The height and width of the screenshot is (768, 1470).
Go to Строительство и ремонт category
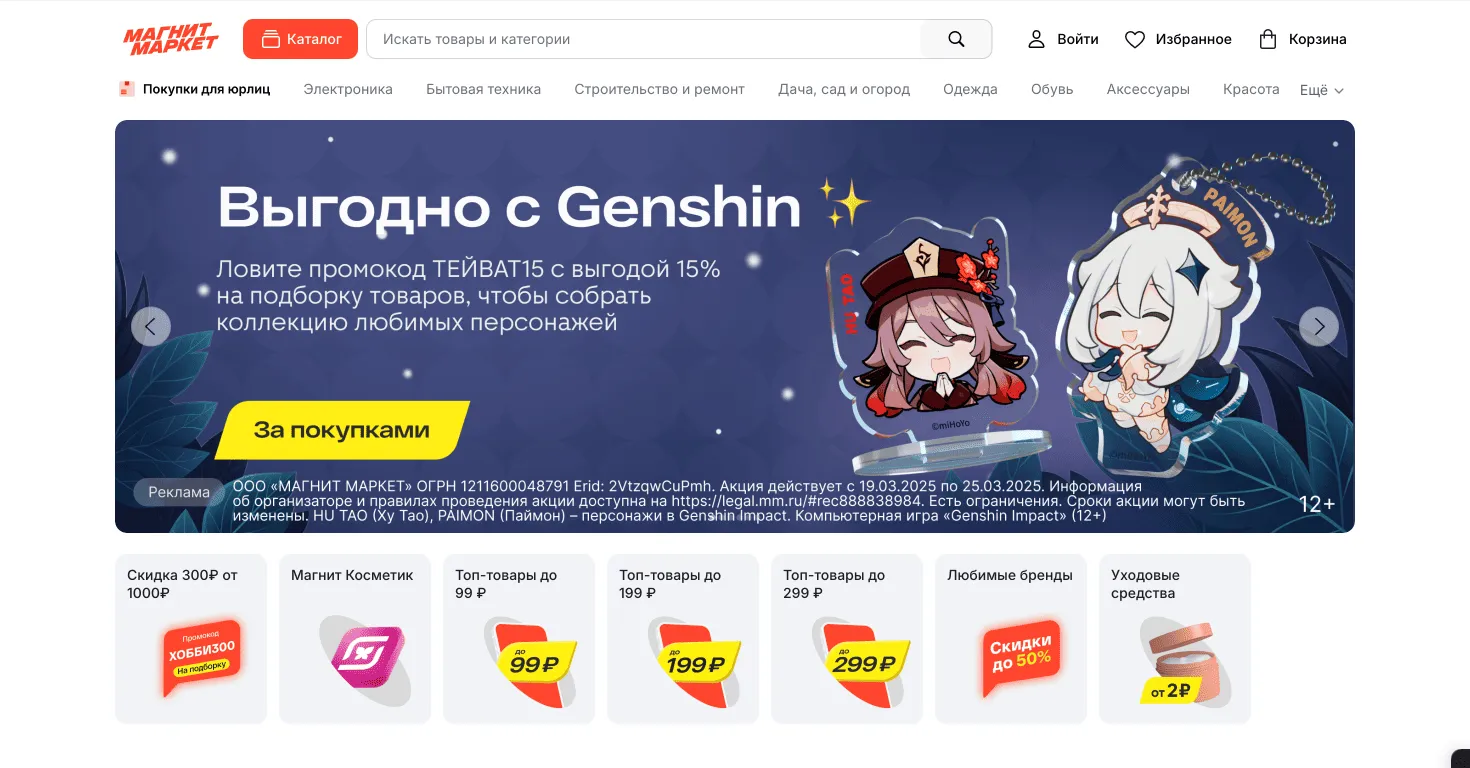click(659, 89)
